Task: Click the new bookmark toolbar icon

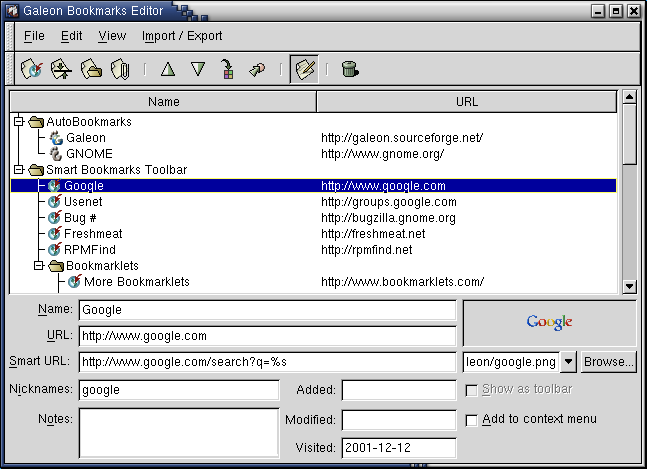Action: coord(31,69)
